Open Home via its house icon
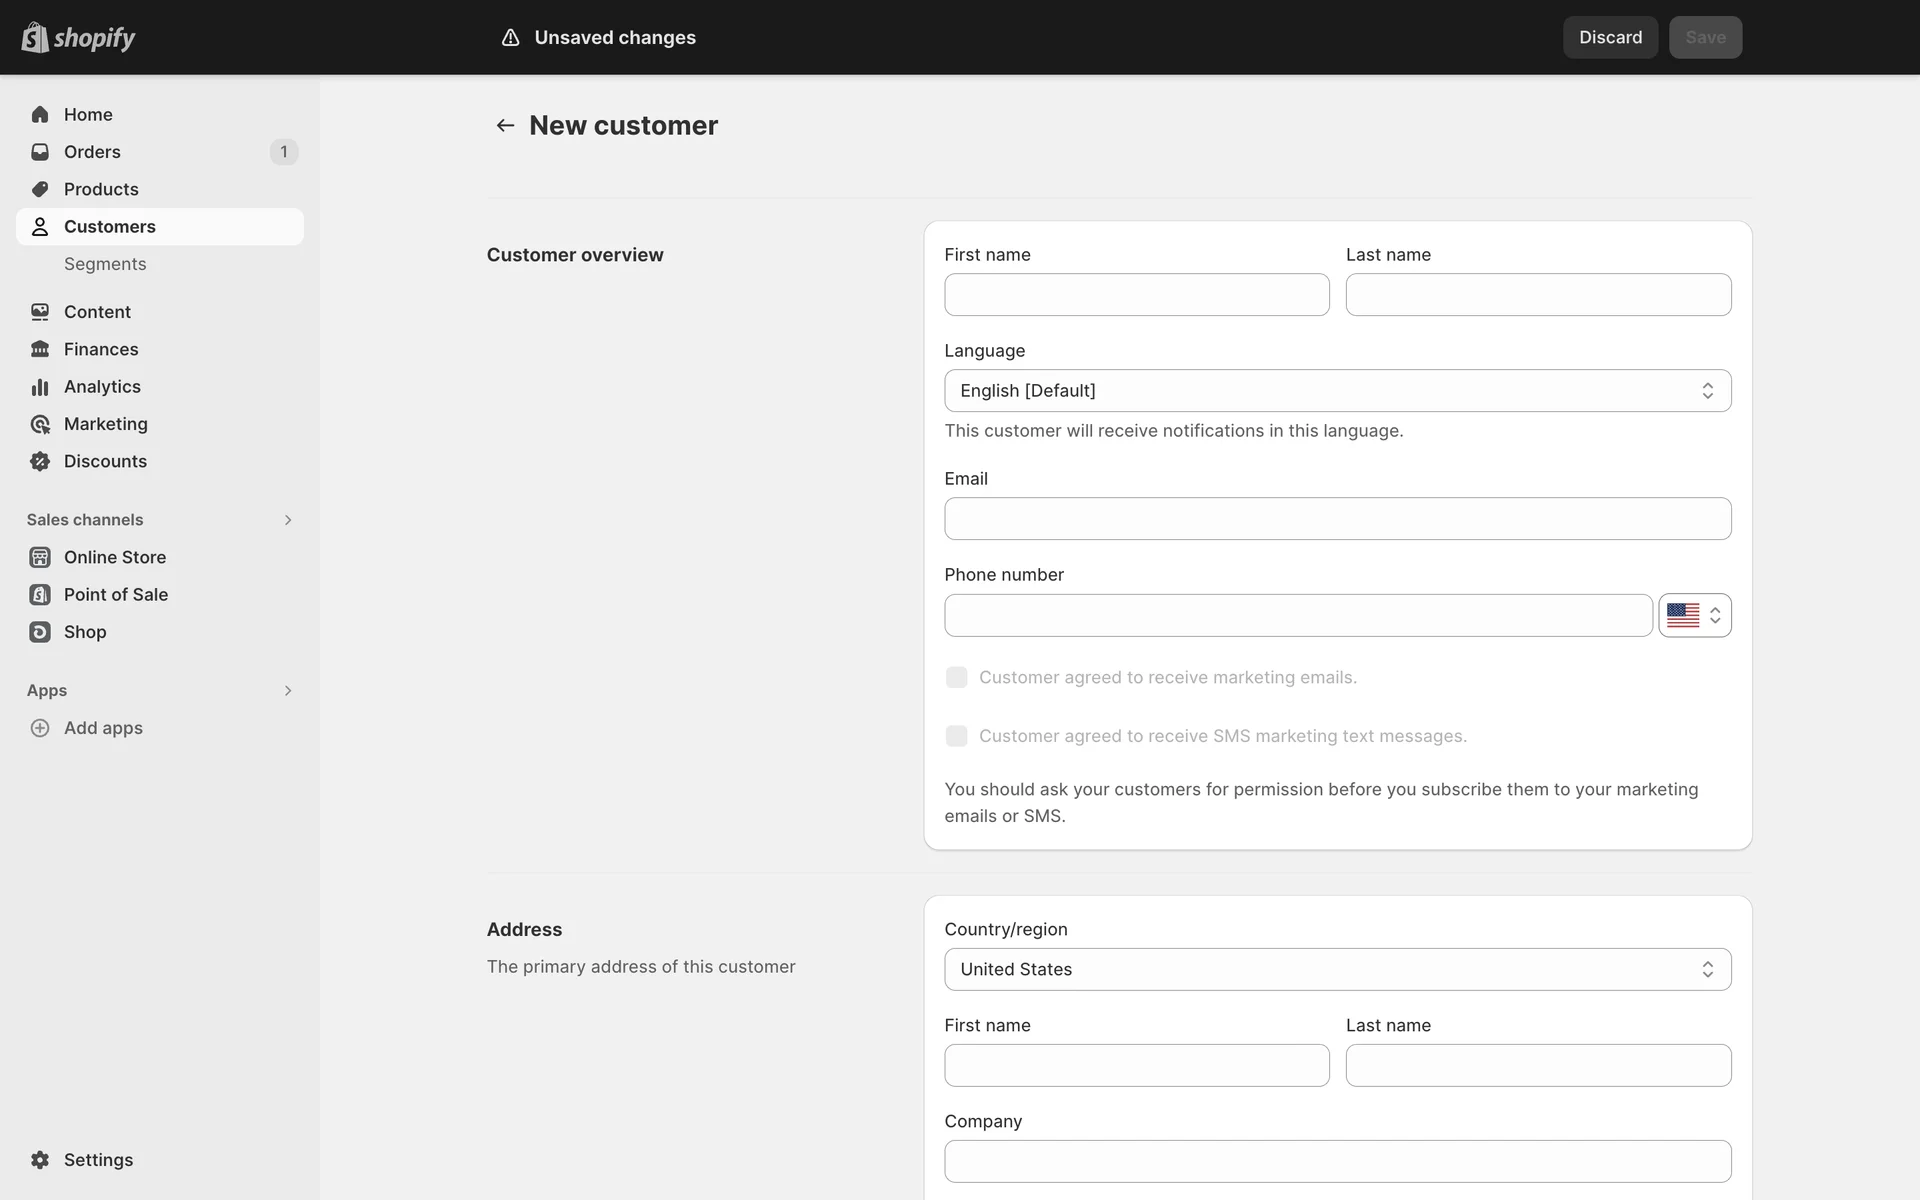 tap(40, 114)
